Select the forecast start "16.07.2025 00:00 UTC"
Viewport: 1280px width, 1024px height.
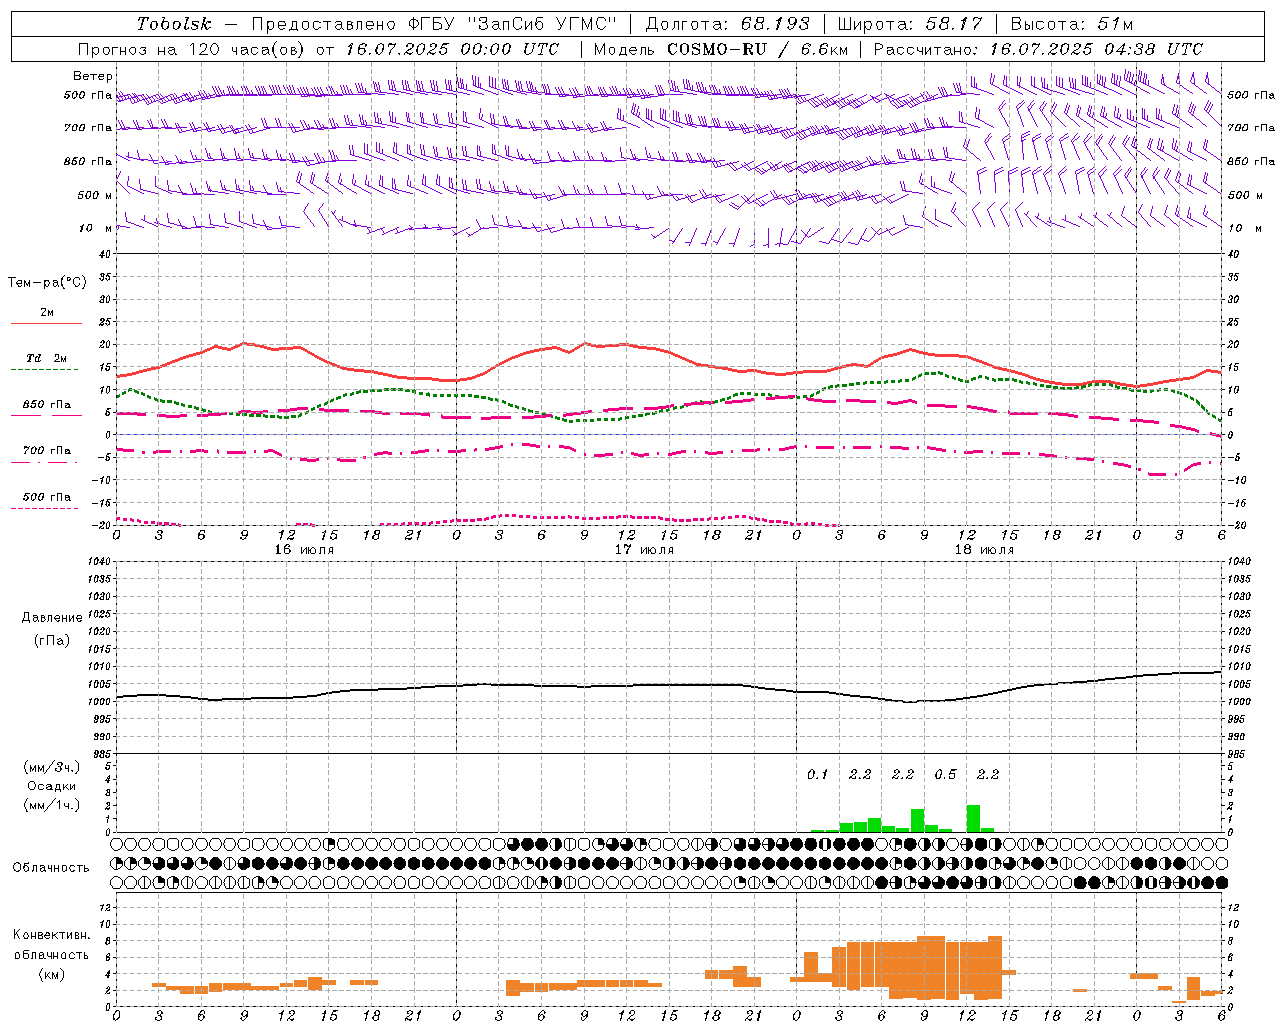click(452, 49)
